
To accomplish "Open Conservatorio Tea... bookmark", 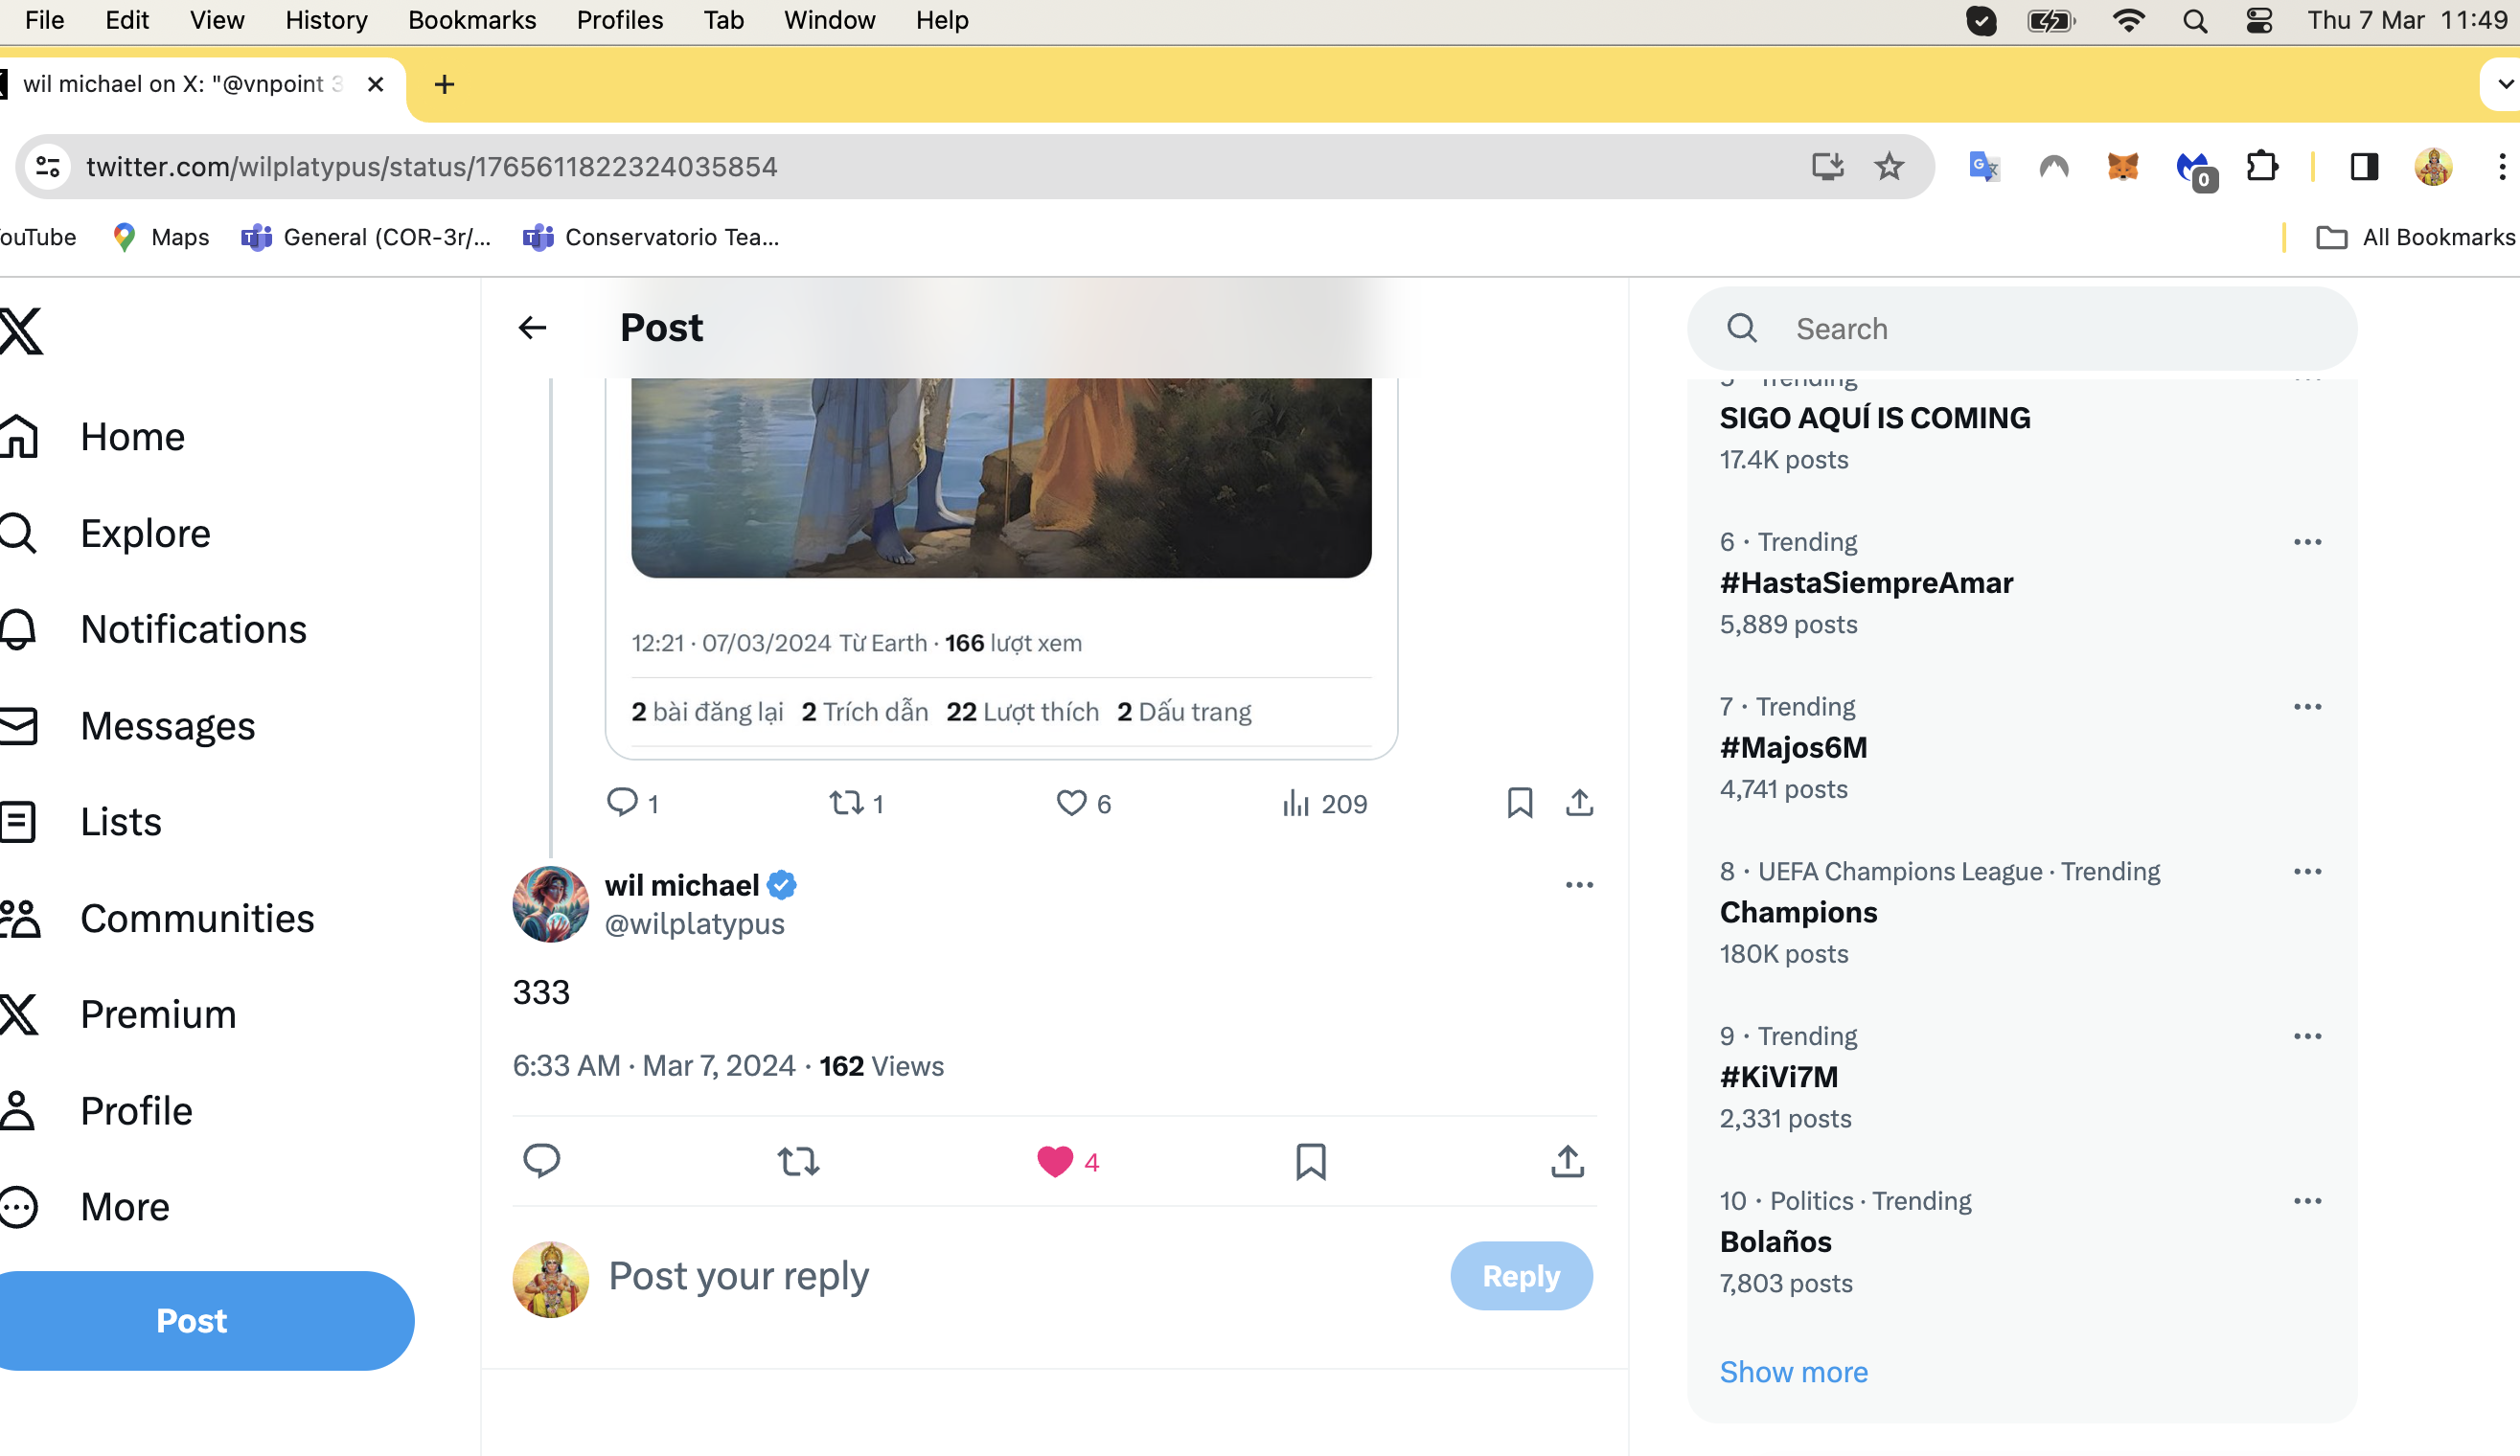I will pyautogui.click(x=651, y=237).
